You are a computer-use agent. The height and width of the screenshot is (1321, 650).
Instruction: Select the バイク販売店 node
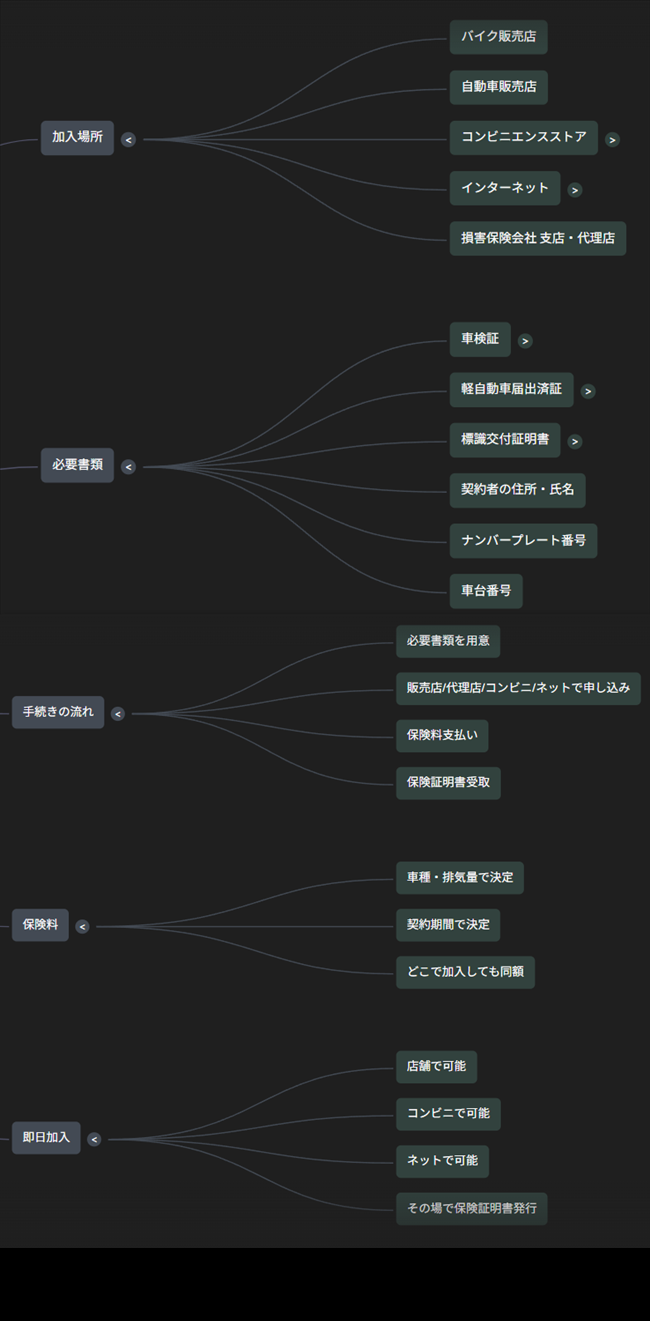pos(498,37)
